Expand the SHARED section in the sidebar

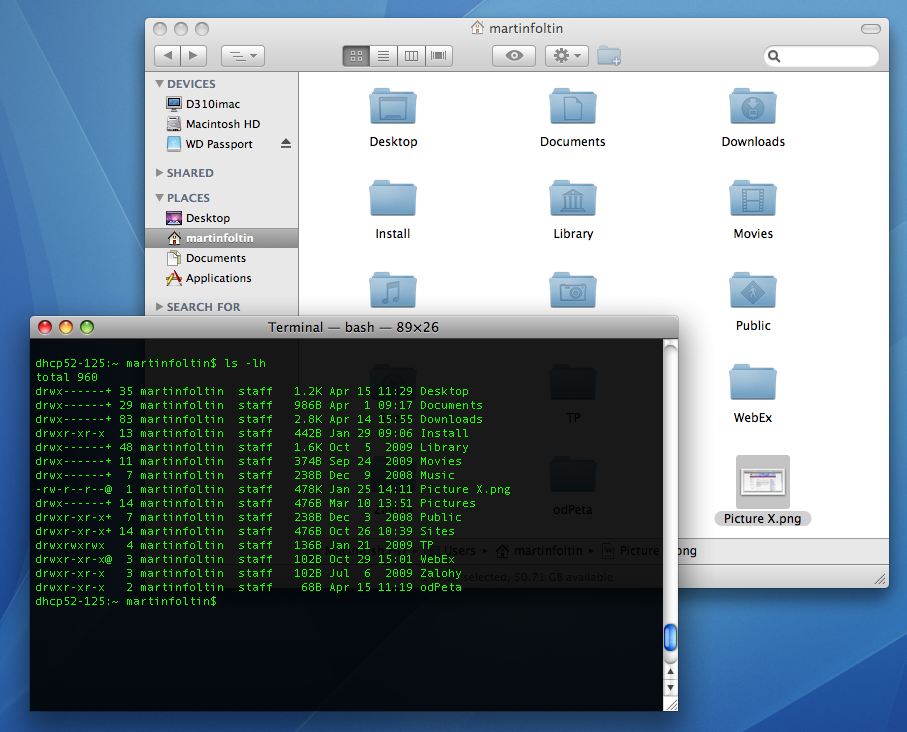click(x=160, y=172)
